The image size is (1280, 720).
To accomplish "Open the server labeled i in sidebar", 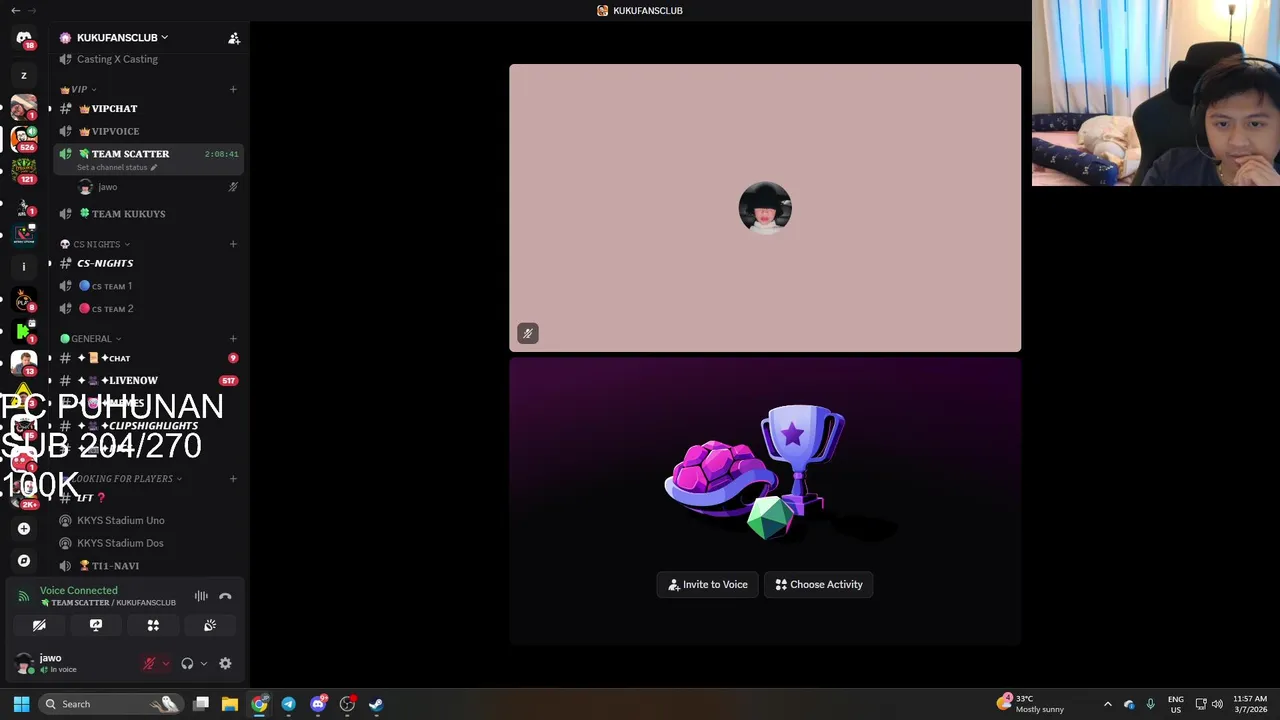I will click(24, 266).
